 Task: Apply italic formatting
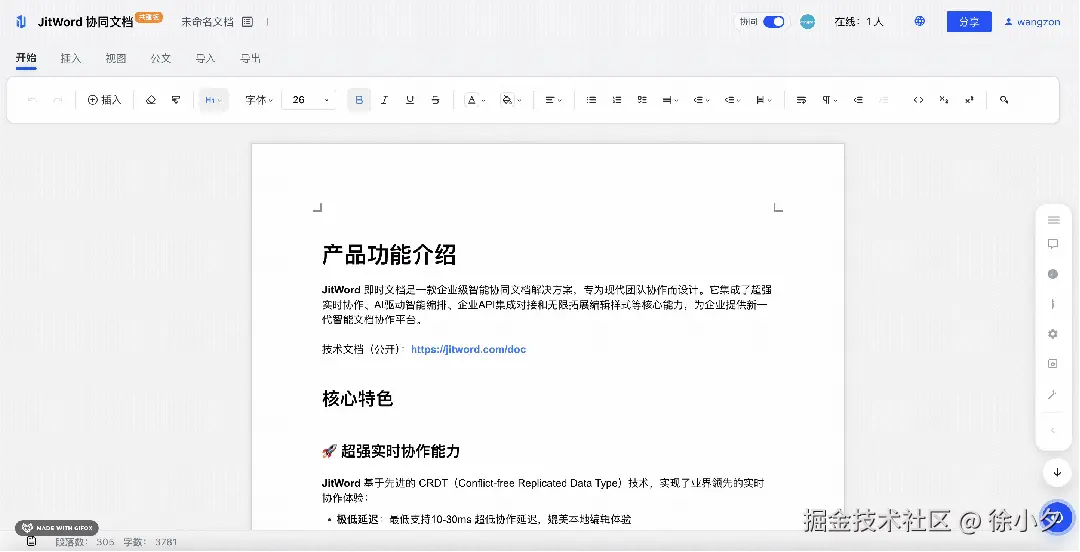(x=384, y=100)
